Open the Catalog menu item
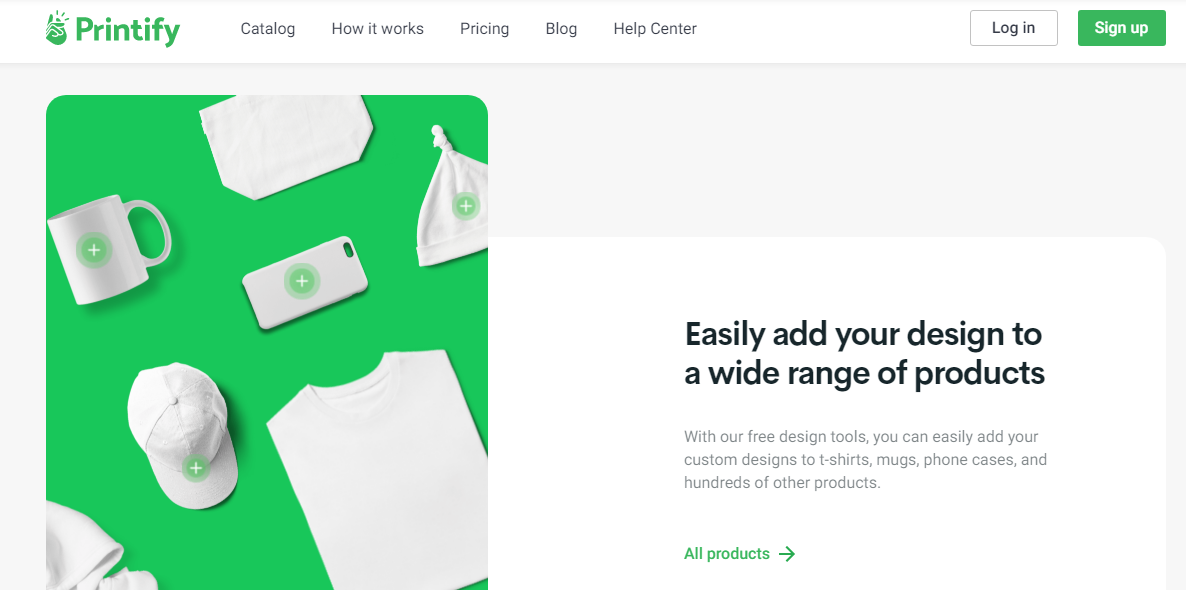 click(x=268, y=29)
